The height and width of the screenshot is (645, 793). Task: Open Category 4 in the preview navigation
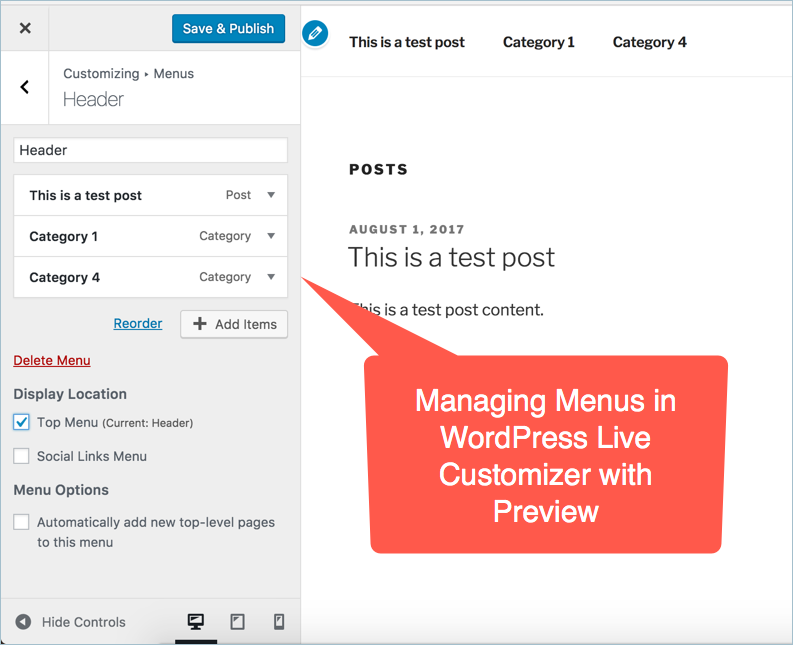[649, 42]
